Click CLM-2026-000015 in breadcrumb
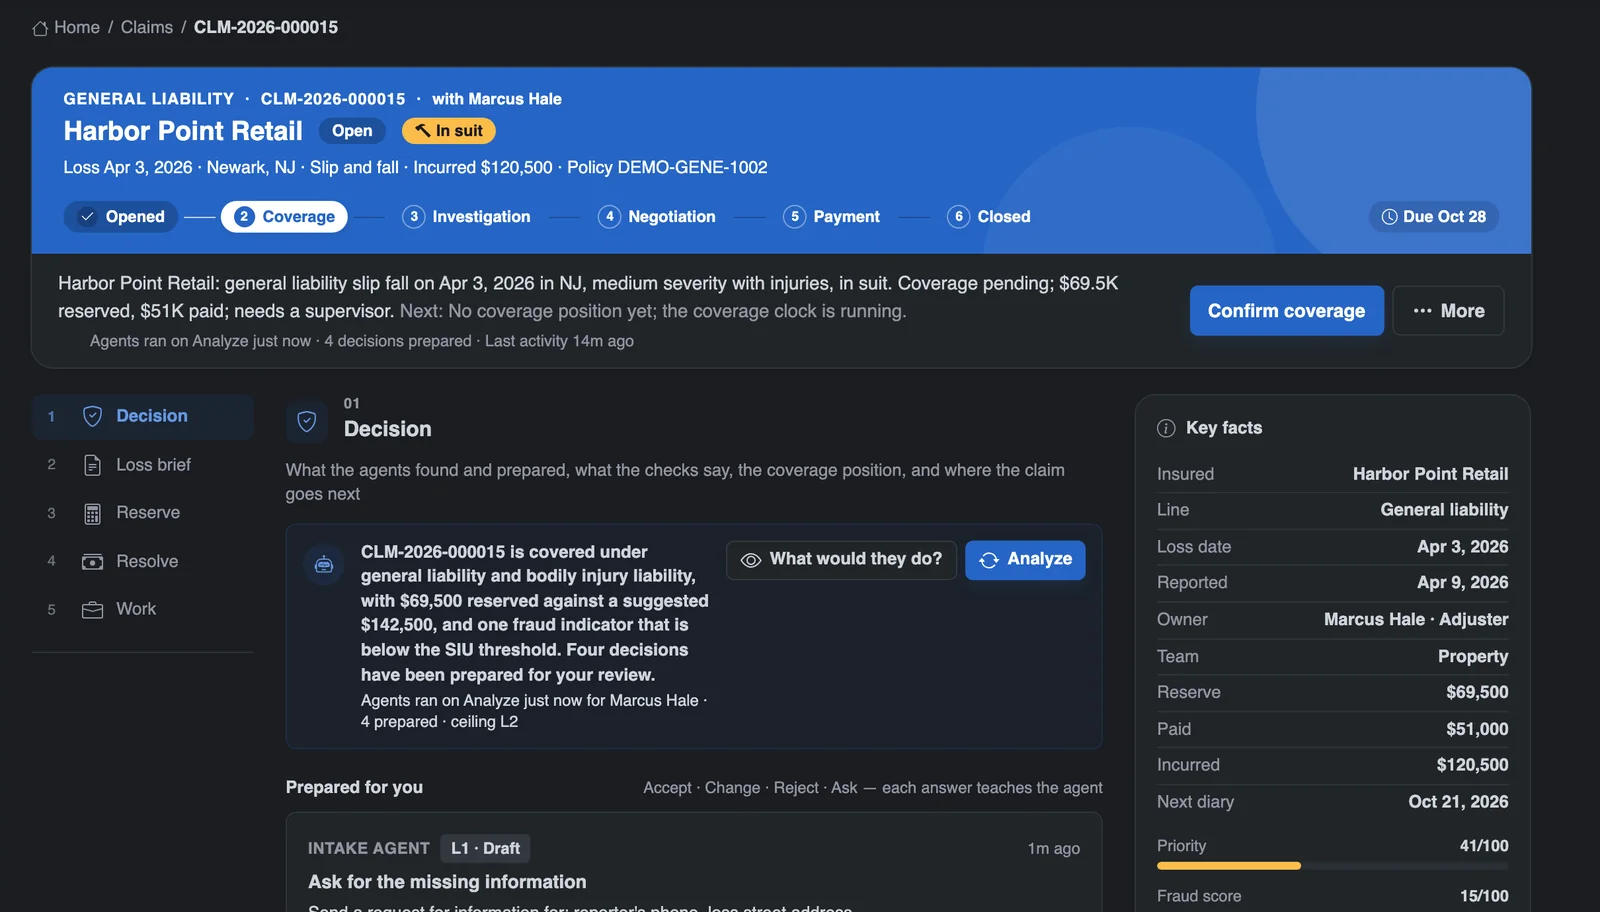Image resolution: width=1600 pixels, height=912 pixels. (x=266, y=27)
